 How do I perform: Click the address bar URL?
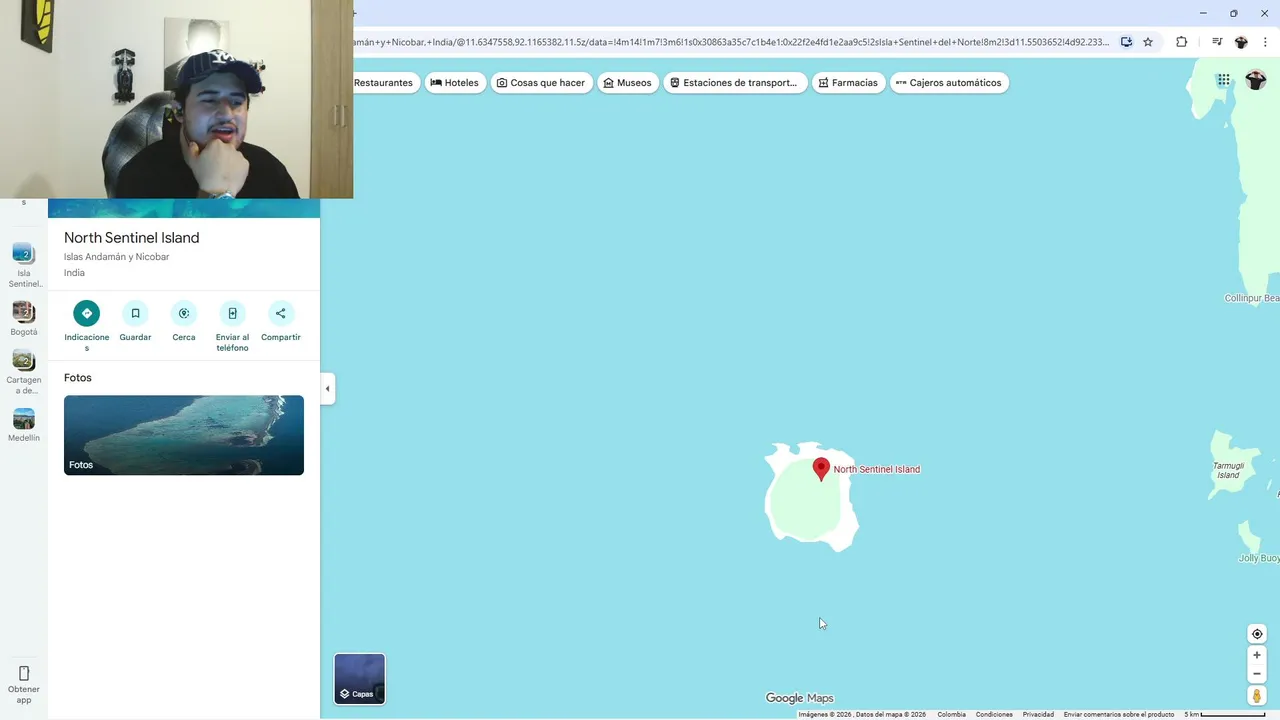[x=731, y=42]
